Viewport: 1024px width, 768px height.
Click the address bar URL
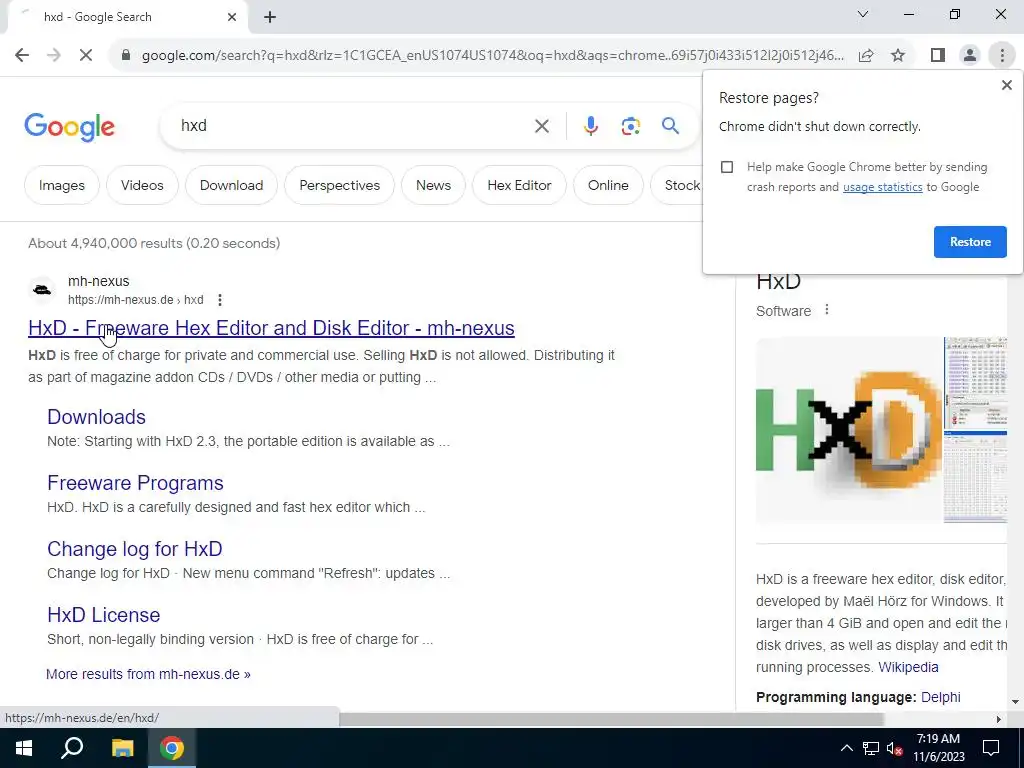[493, 56]
